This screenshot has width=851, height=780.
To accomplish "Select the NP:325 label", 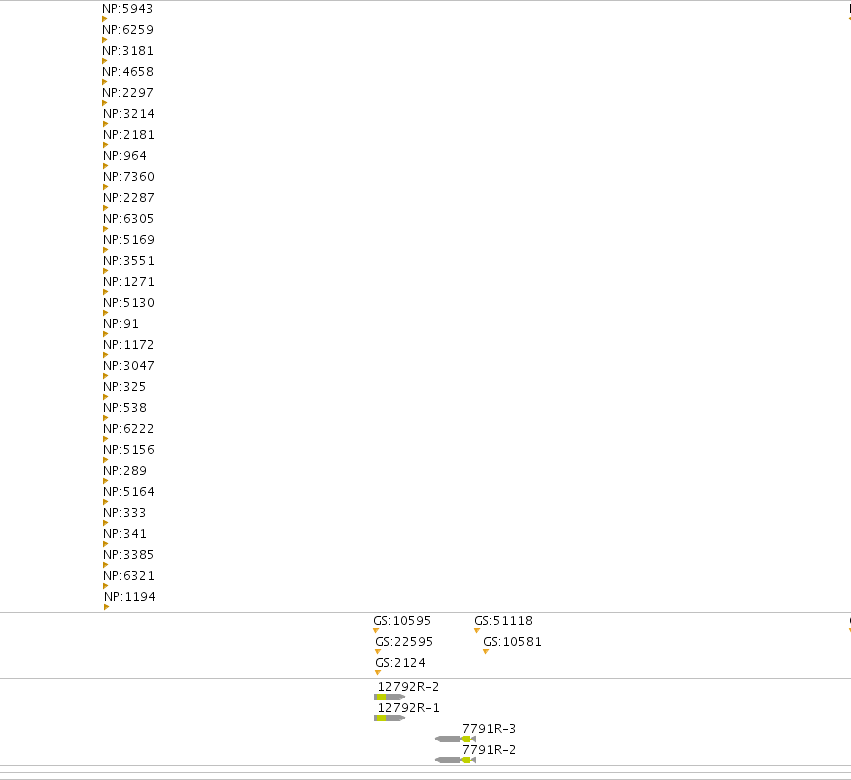I will pyautogui.click(x=125, y=386).
